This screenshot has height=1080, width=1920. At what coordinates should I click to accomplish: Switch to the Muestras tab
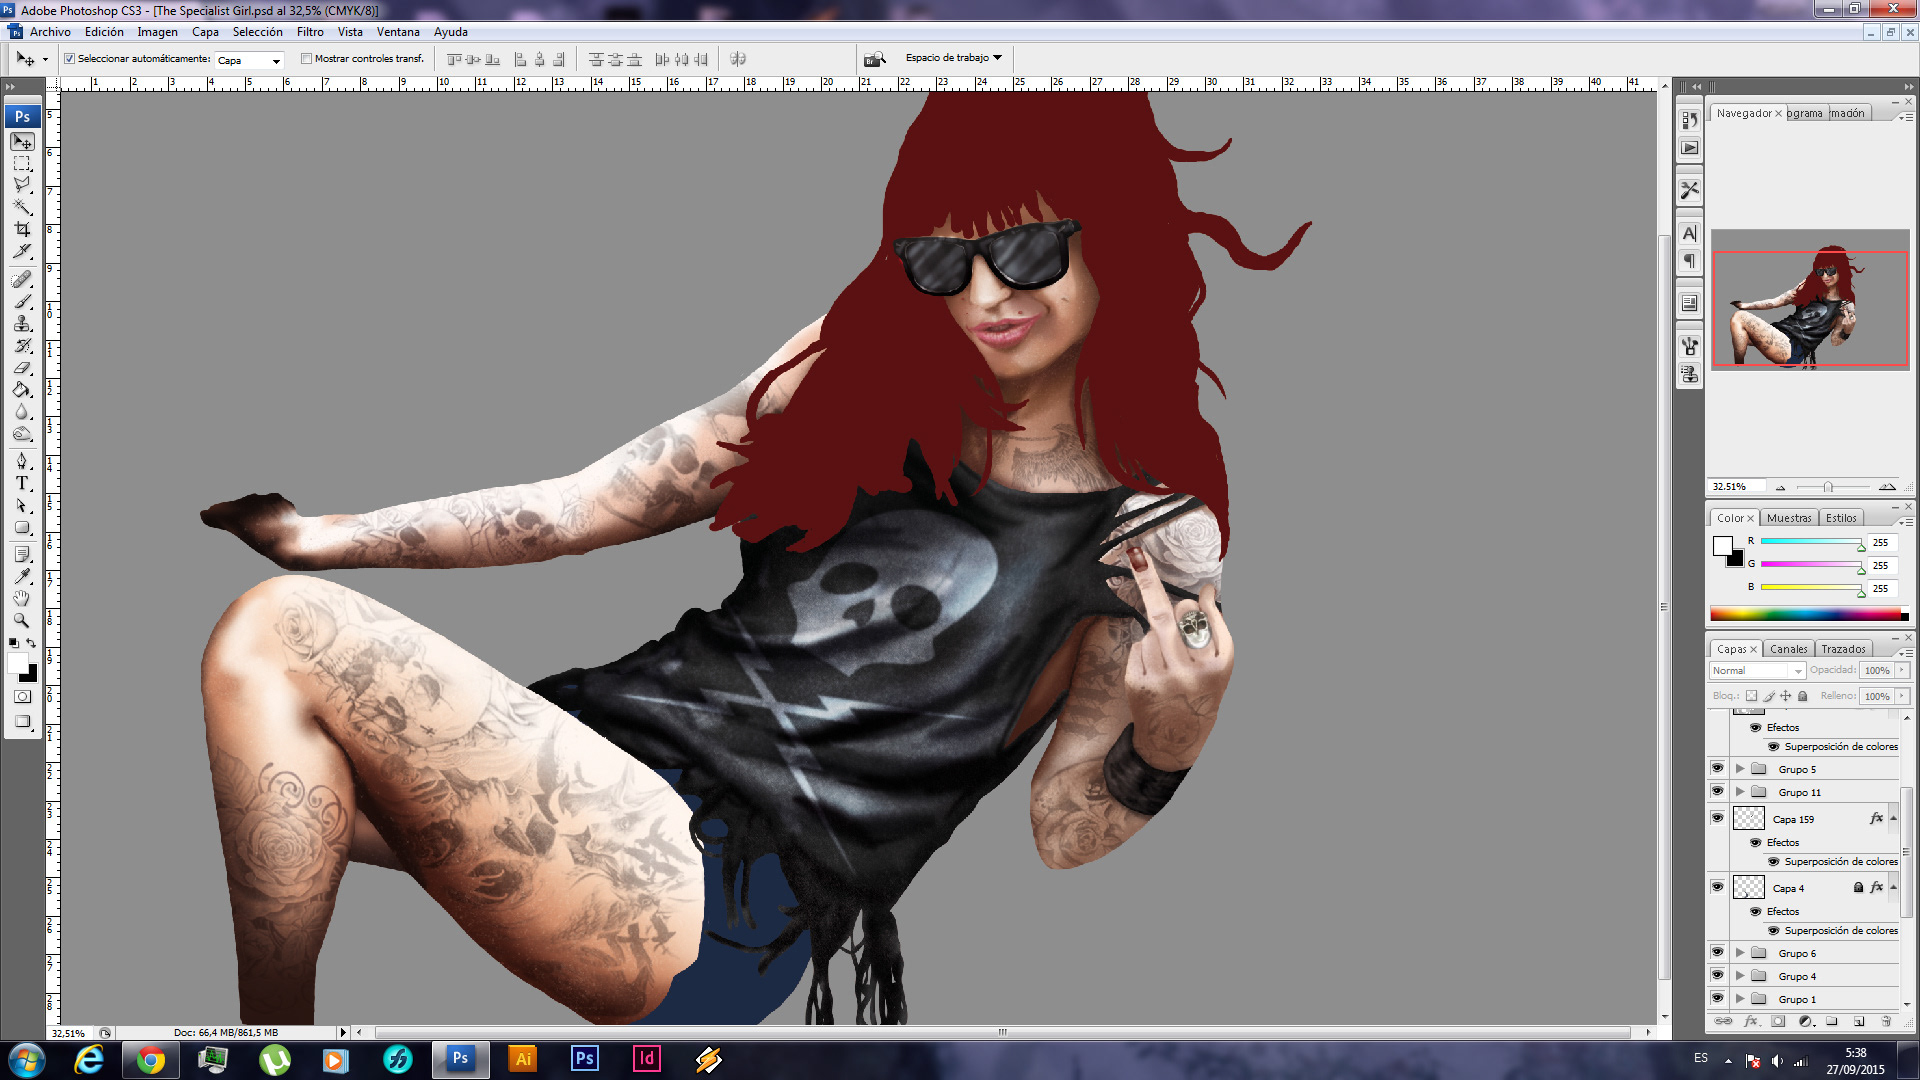1788,518
